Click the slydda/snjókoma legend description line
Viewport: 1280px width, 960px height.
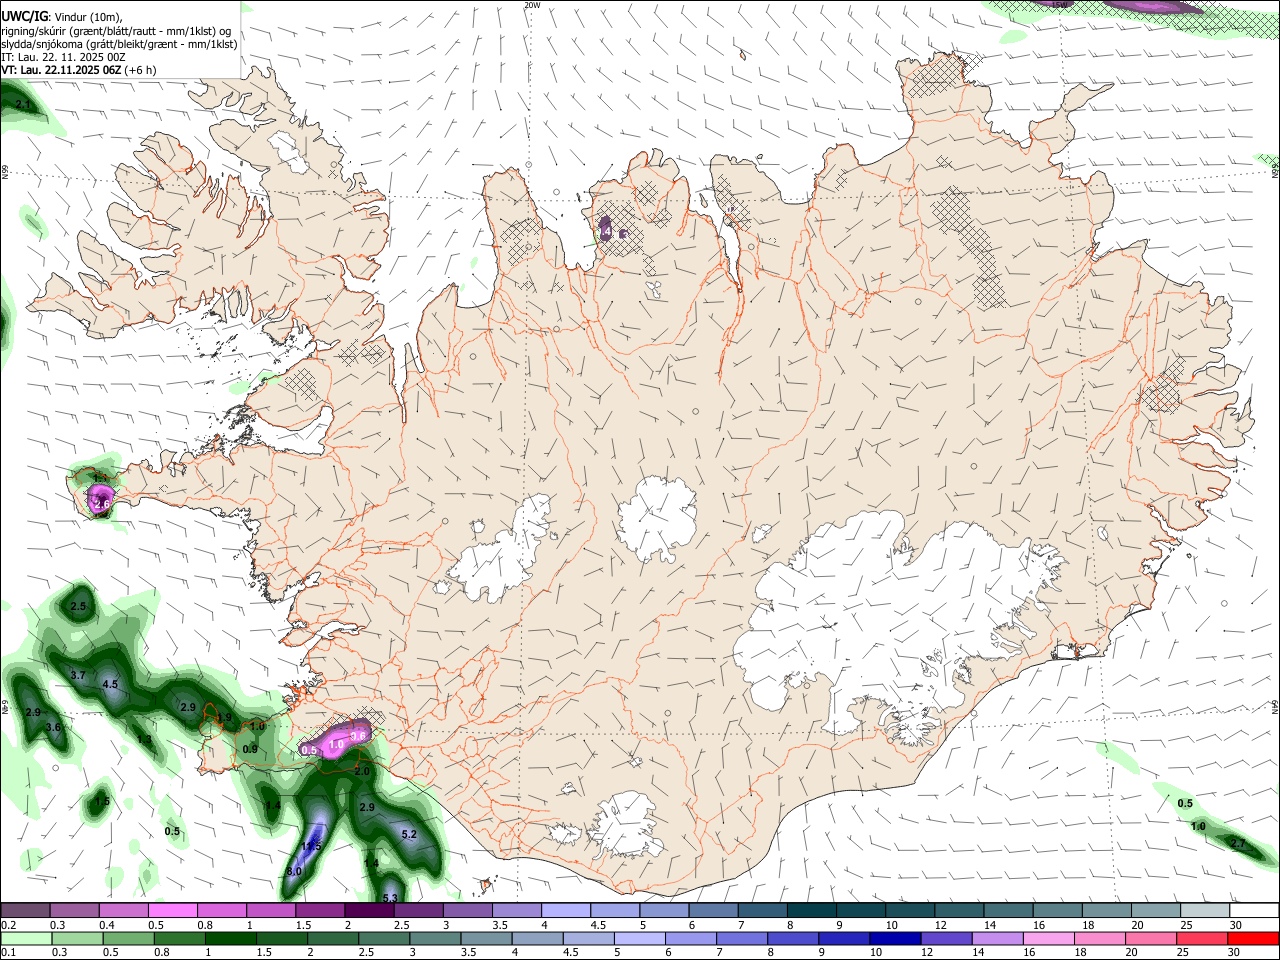[119, 44]
